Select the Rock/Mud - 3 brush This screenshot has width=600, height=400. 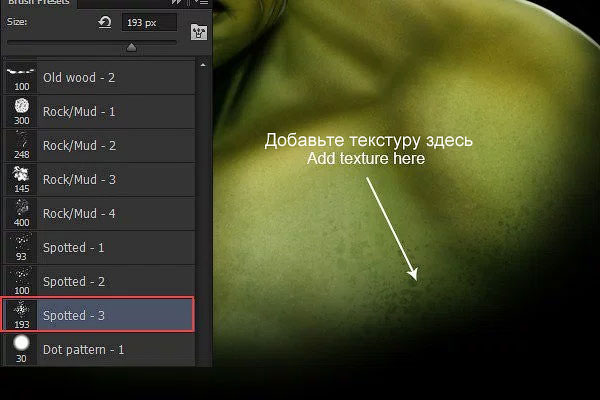click(x=99, y=180)
